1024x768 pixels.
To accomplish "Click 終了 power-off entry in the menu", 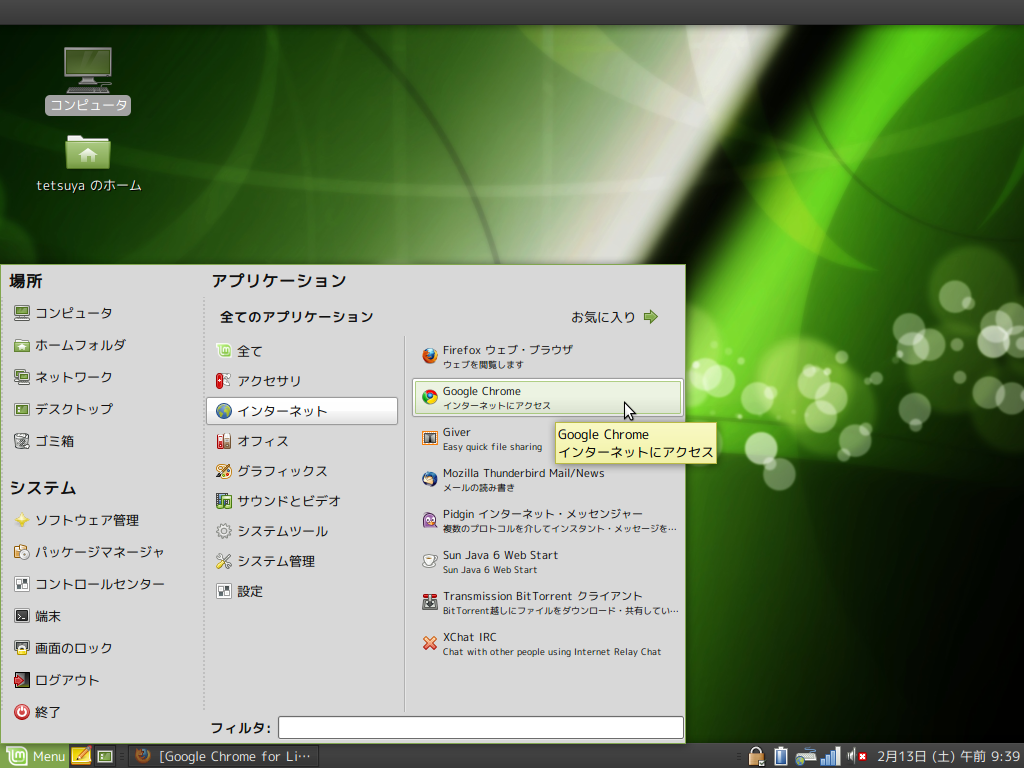I will (x=38, y=712).
